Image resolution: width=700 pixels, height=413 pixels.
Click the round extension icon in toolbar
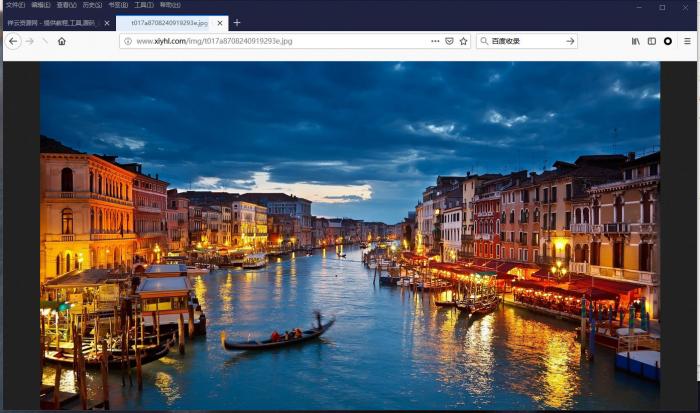(668, 41)
